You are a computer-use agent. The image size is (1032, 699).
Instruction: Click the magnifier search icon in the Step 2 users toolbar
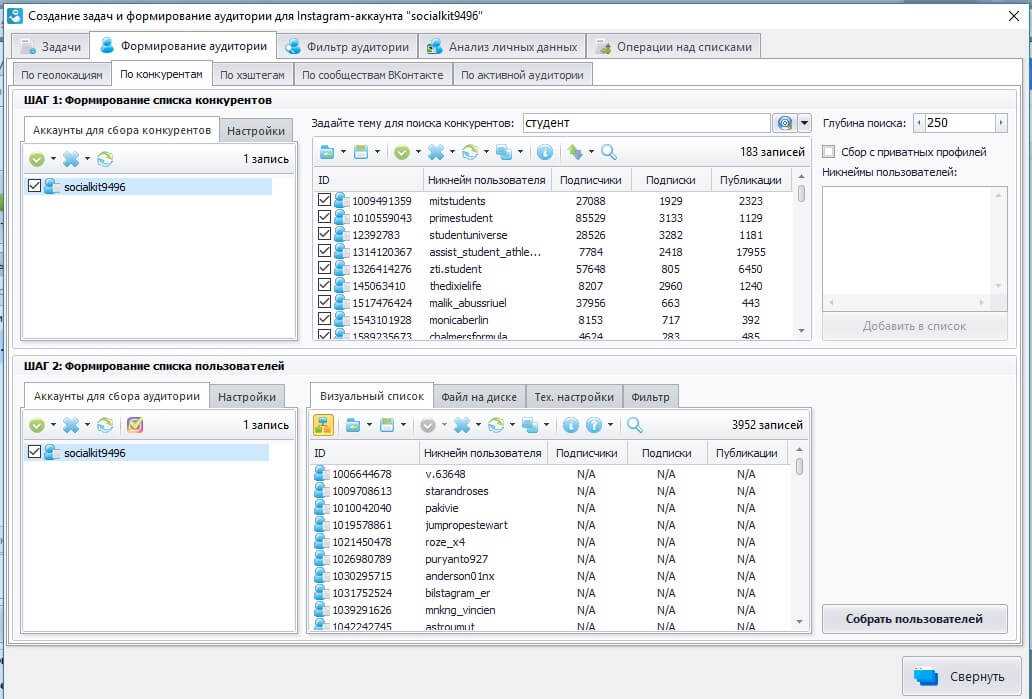point(634,425)
